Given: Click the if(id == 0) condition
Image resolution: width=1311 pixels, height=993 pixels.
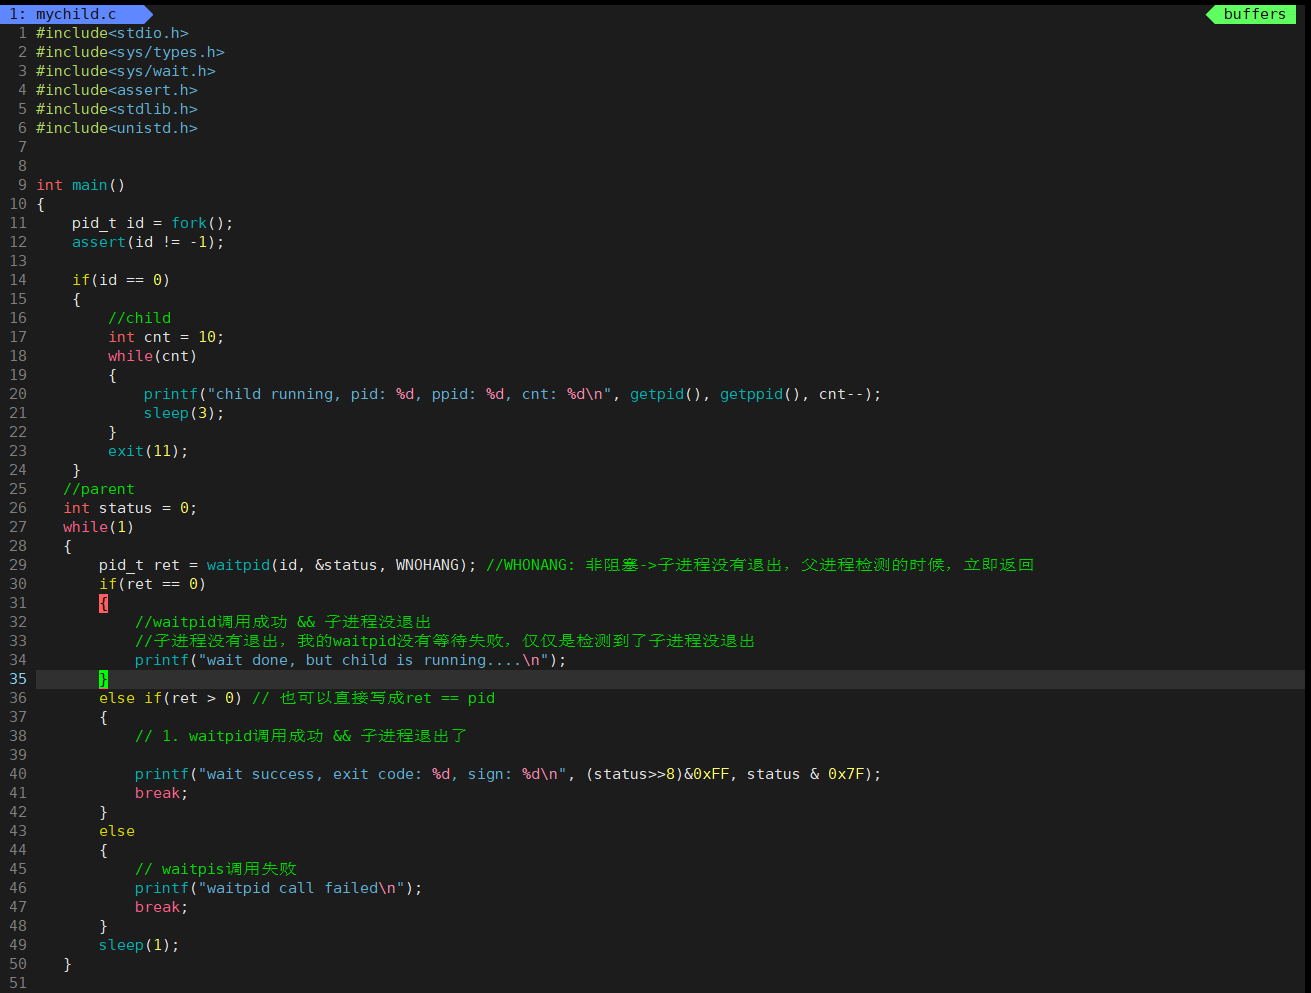Looking at the screenshot, I should click(x=121, y=280).
